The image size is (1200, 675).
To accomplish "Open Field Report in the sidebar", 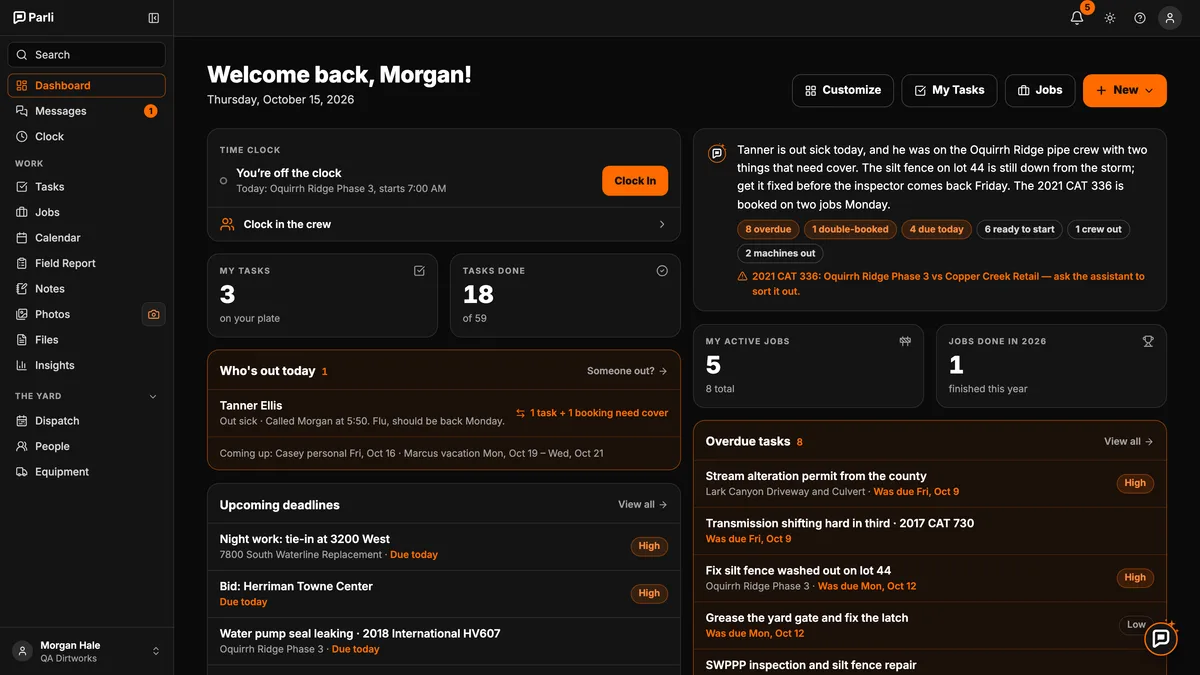I will [87, 263].
